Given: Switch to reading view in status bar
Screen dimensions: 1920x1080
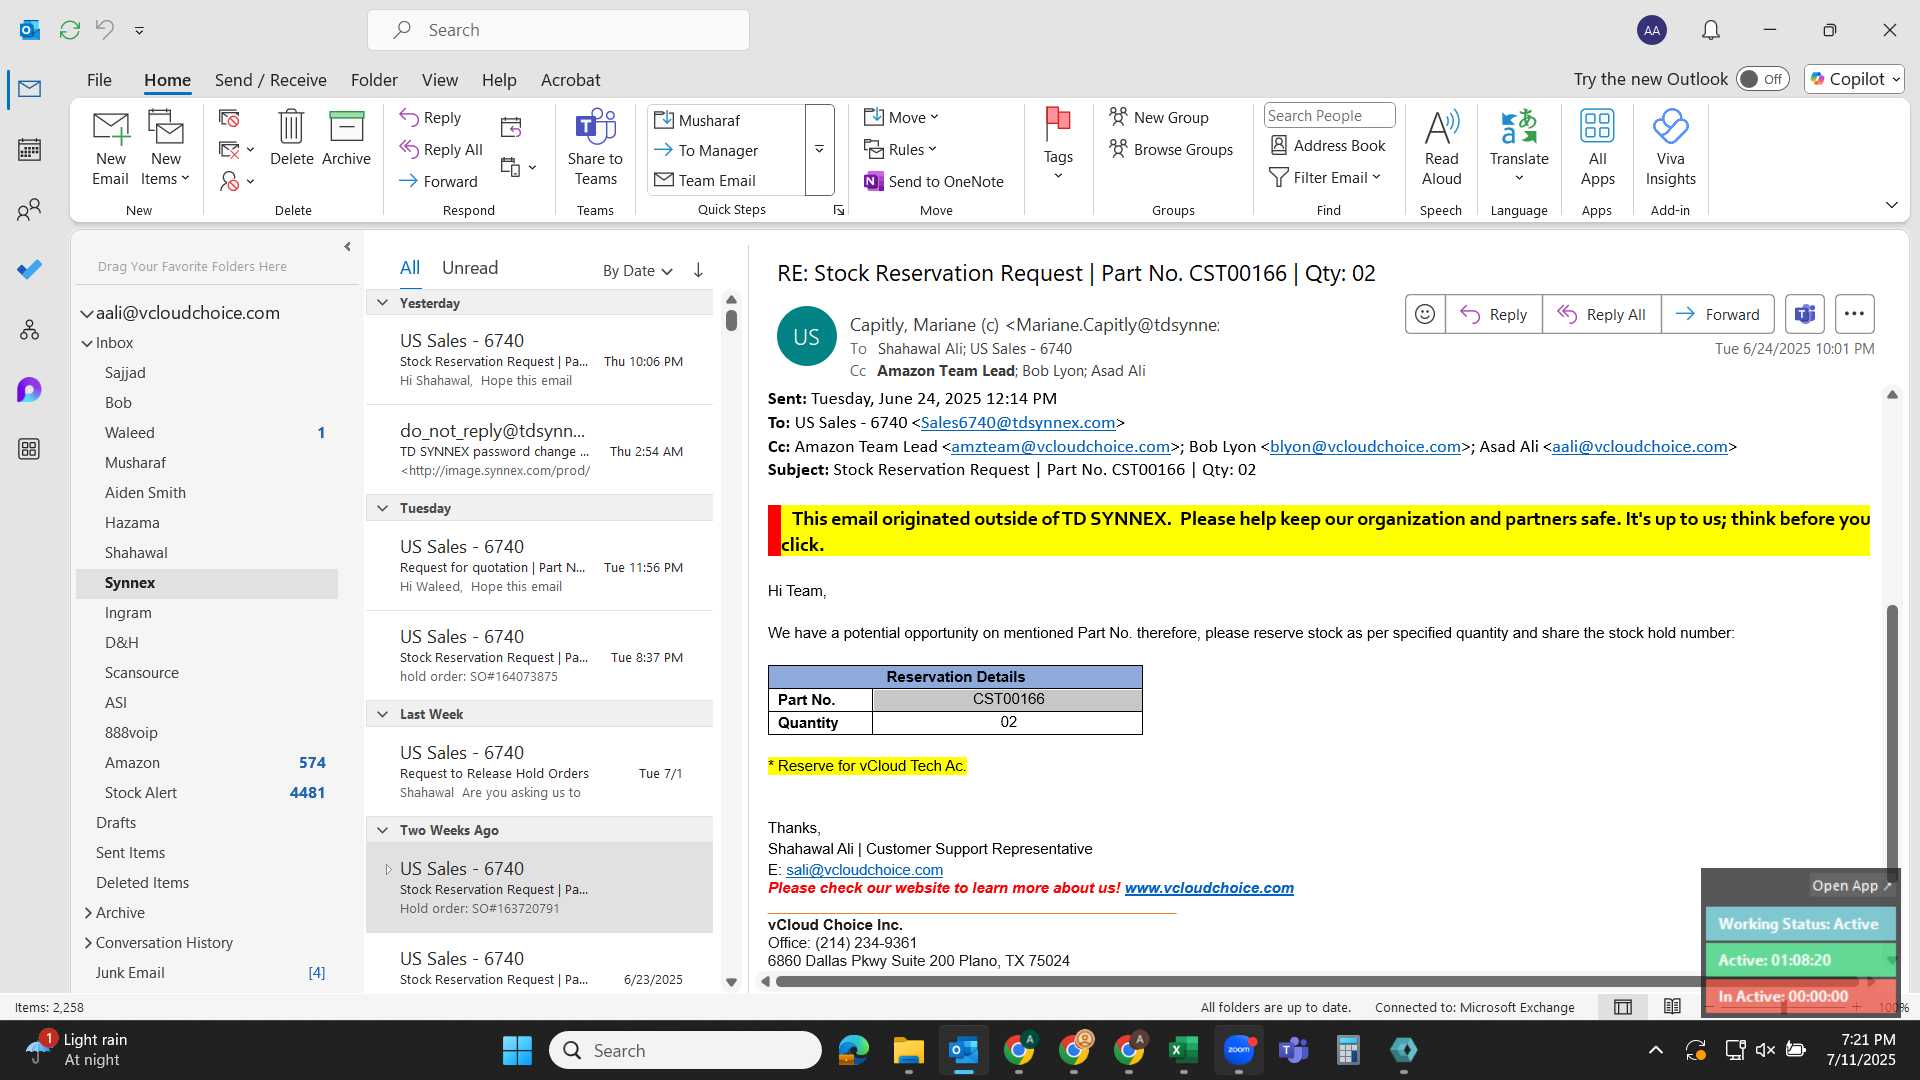Looking at the screenshot, I should [x=1672, y=1007].
